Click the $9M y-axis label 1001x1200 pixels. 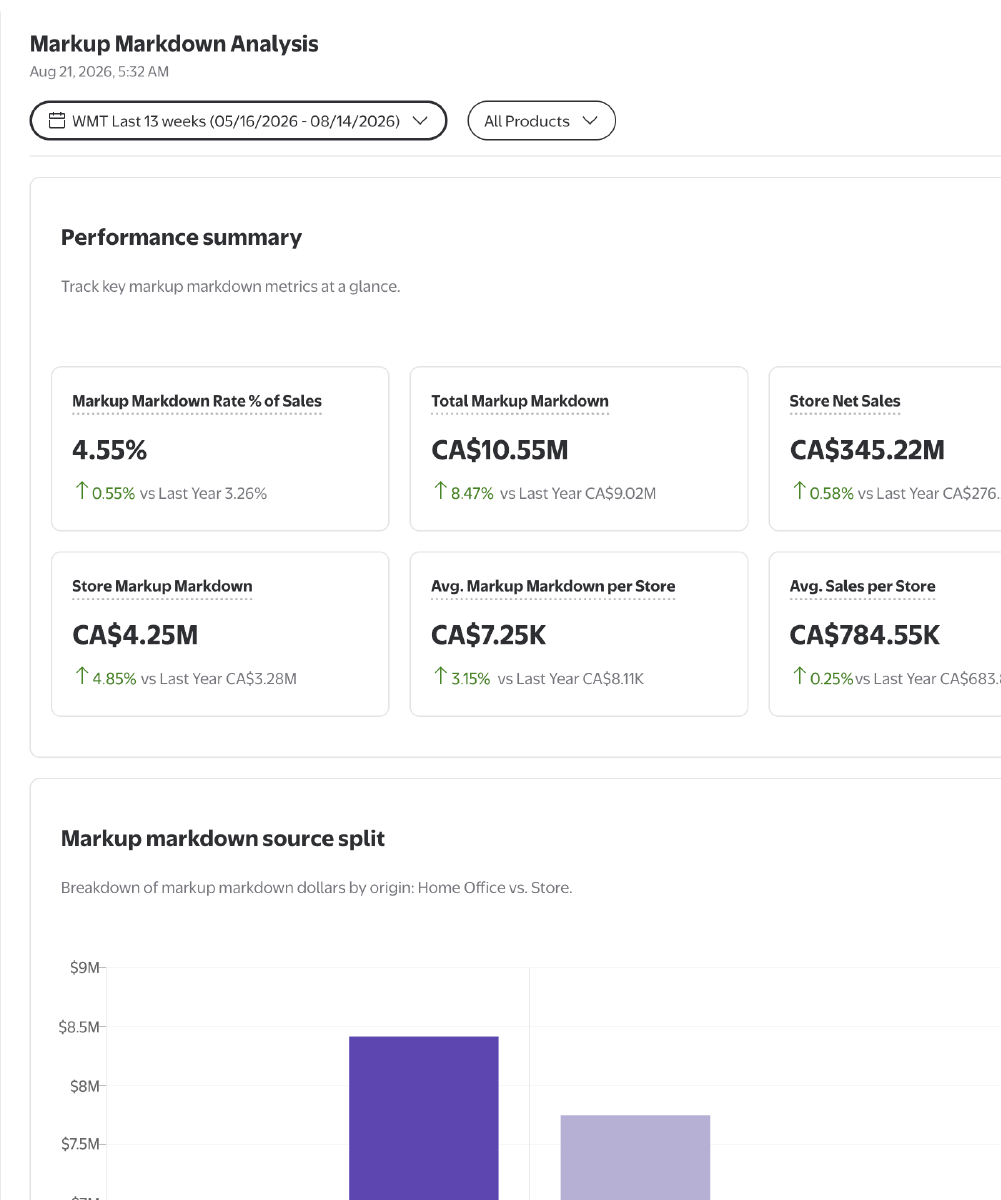[x=85, y=968]
